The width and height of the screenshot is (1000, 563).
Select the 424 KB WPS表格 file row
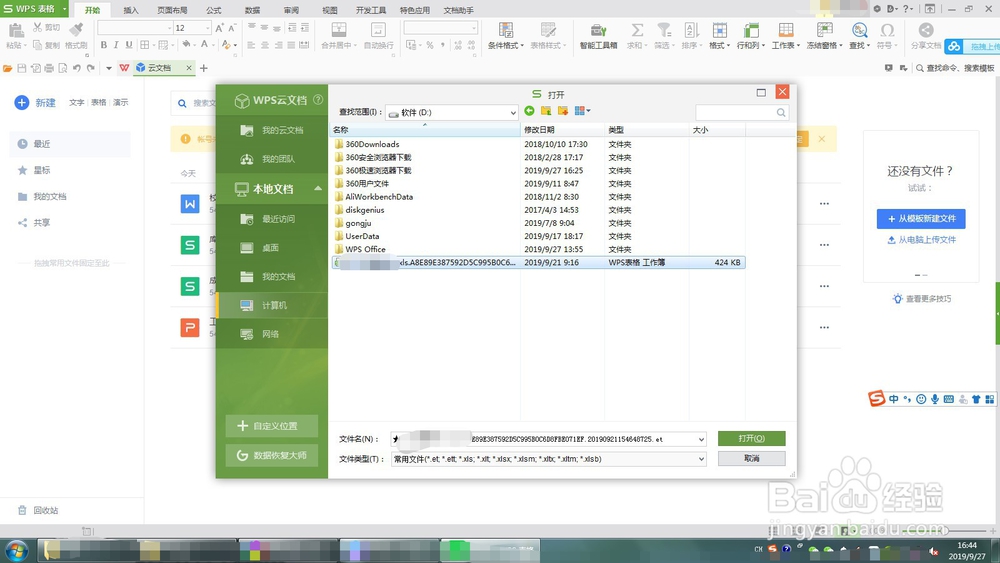pos(538,262)
